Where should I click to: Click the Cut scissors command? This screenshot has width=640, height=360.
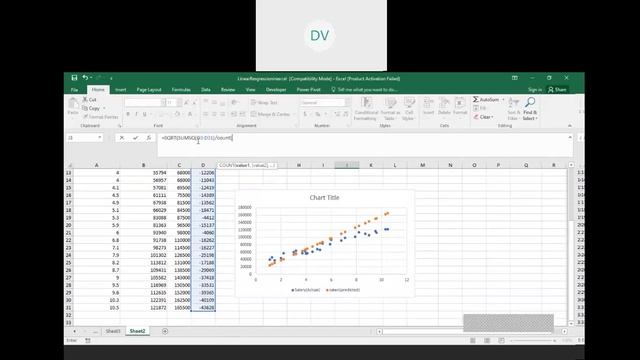(89, 100)
